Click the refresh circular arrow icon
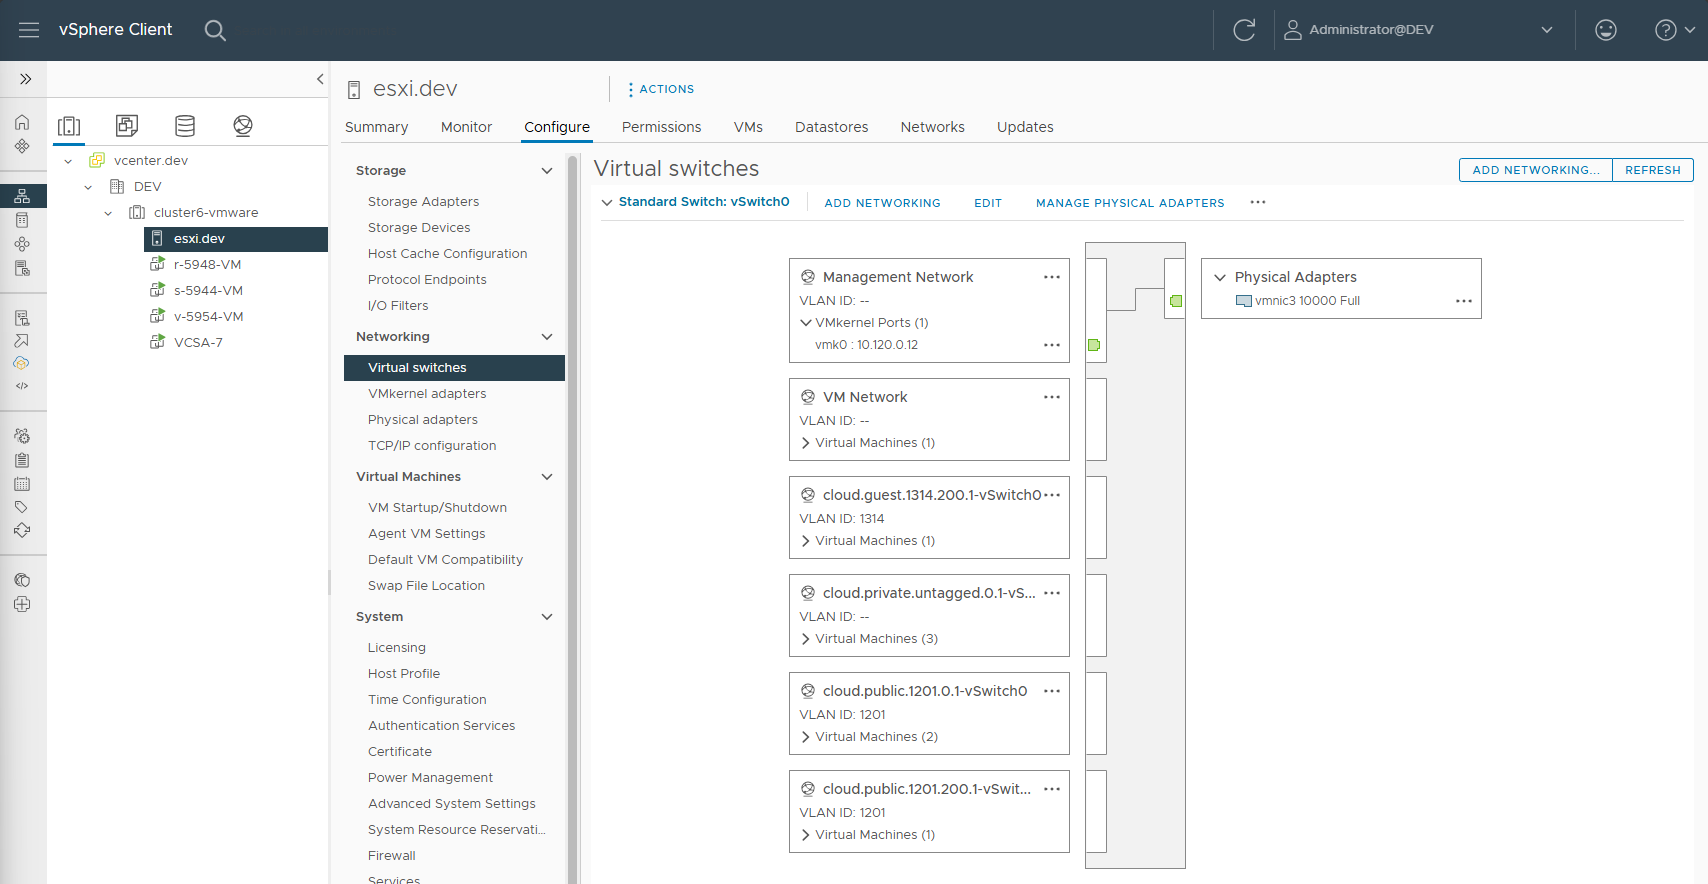Screen dimensions: 1708x884 point(1244,30)
